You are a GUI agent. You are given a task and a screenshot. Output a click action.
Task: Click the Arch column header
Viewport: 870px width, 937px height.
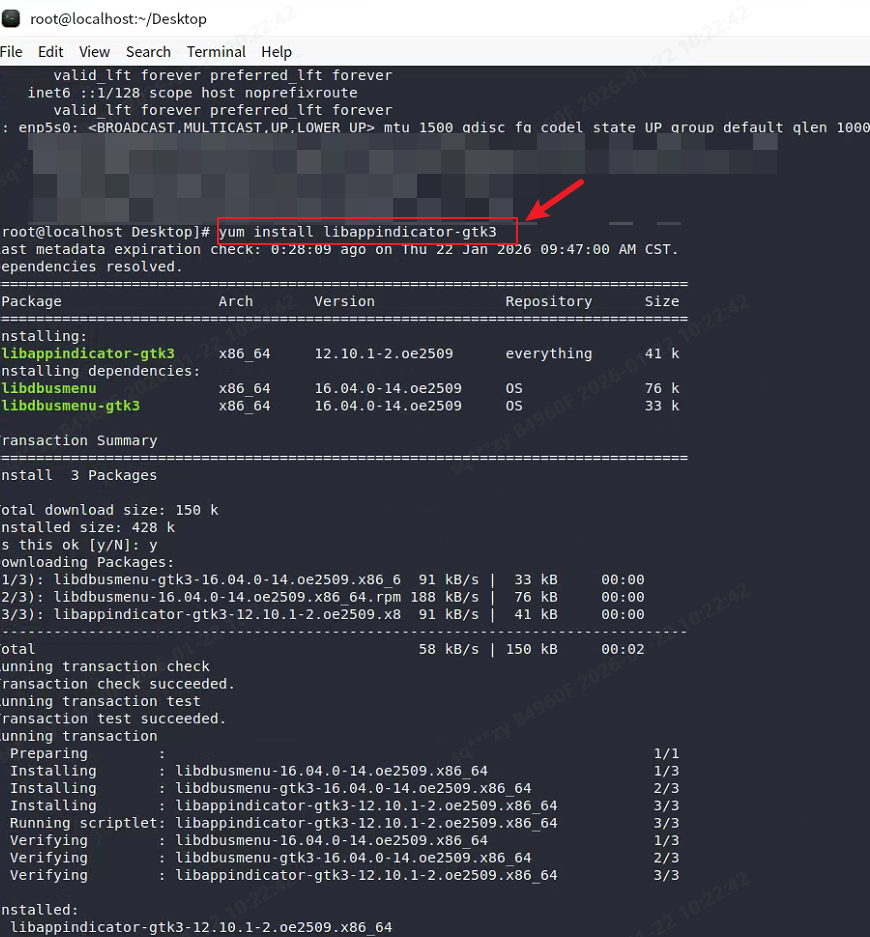pyautogui.click(x=236, y=301)
